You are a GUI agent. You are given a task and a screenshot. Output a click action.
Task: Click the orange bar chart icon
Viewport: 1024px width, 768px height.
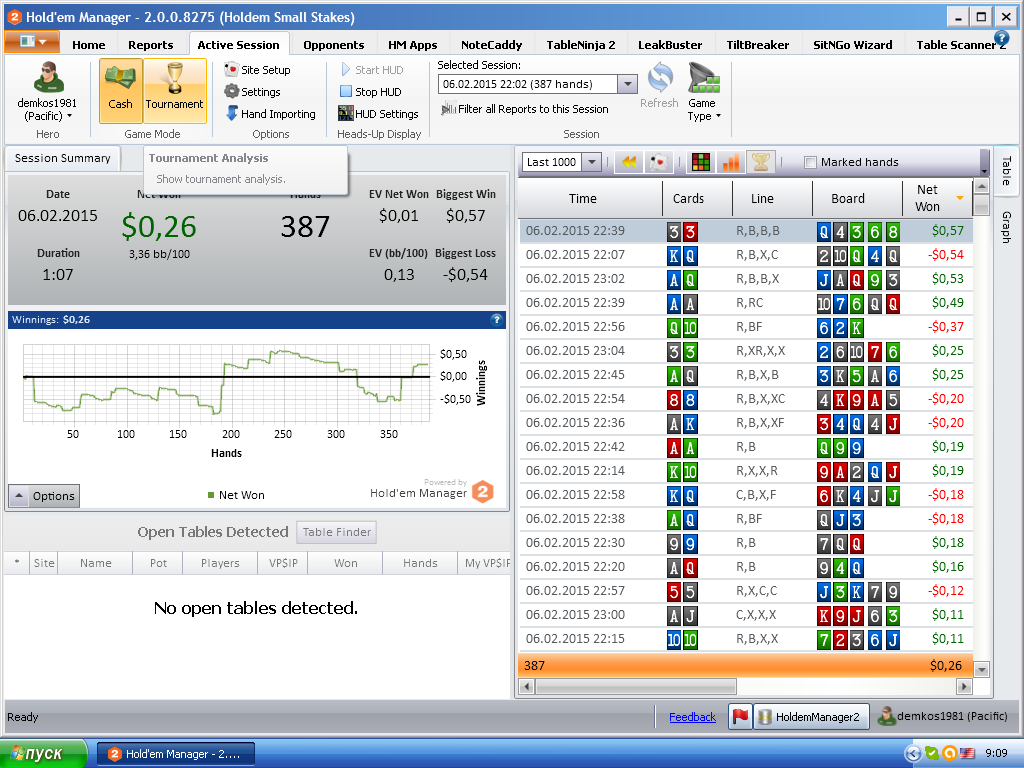(x=731, y=161)
